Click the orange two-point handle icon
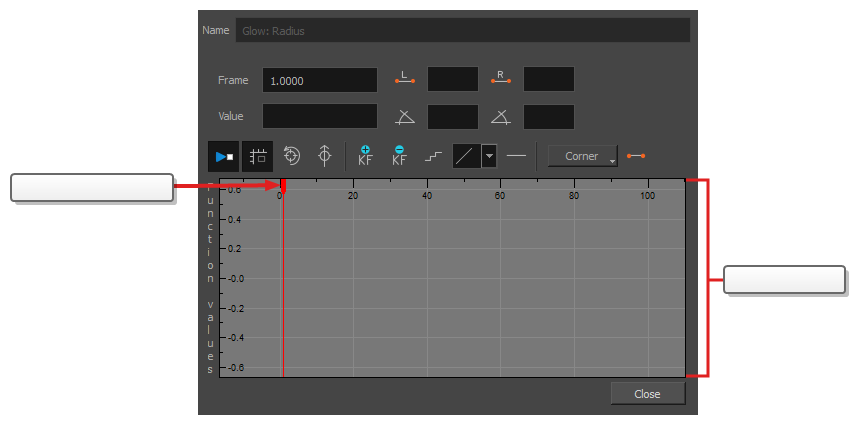The width and height of the screenshot is (861, 425). (636, 157)
